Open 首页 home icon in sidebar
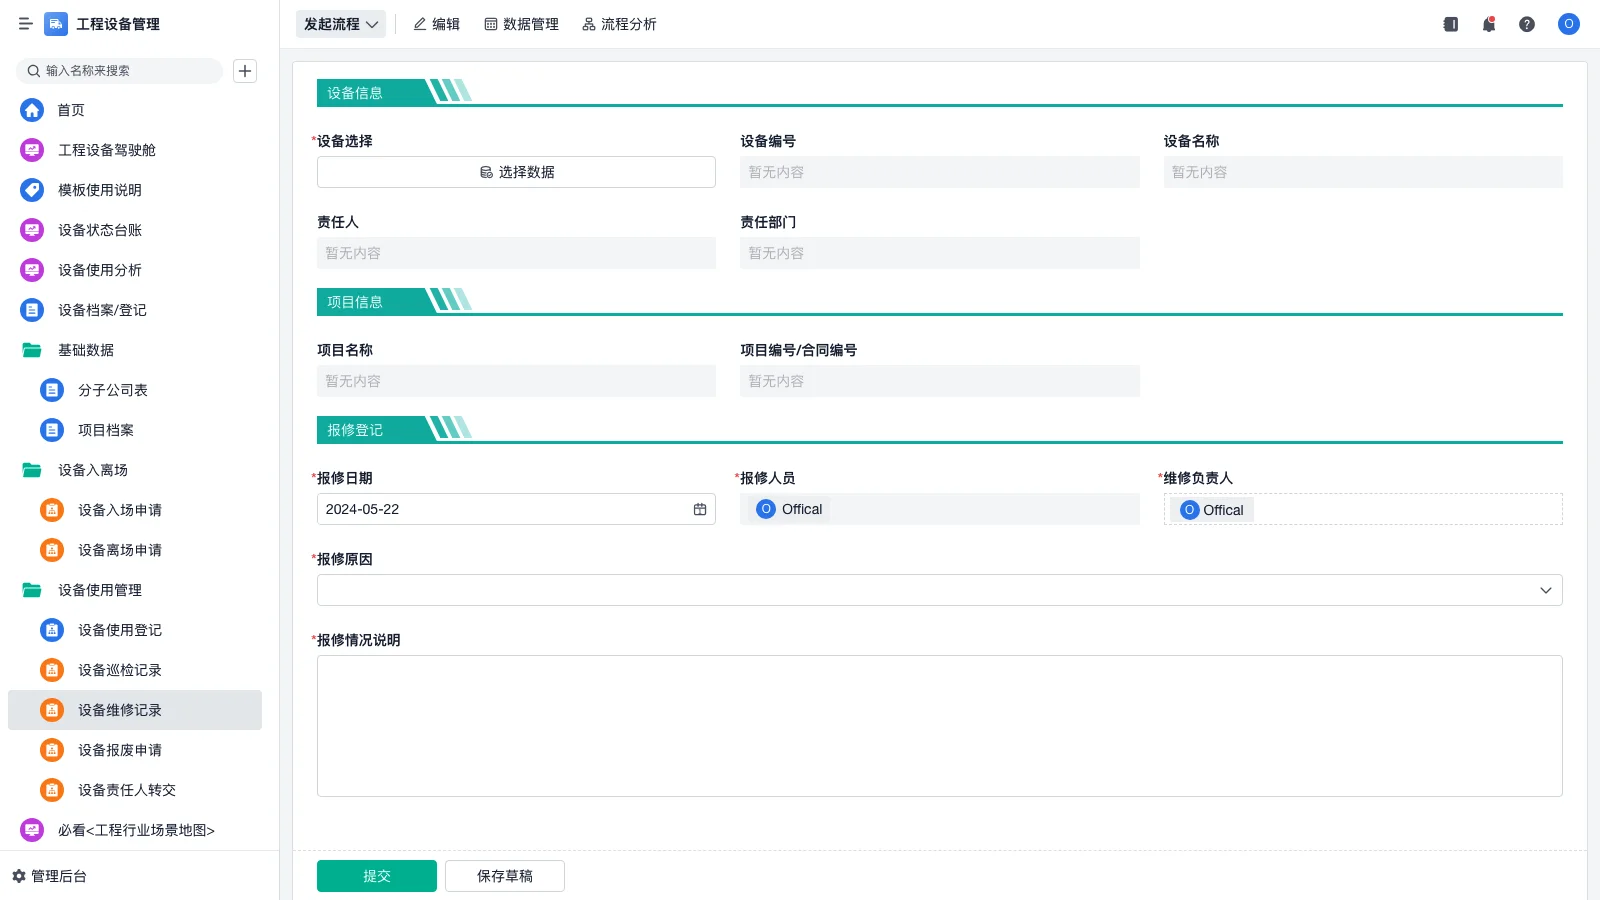Image resolution: width=1600 pixels, height=900 pixels. pos(32,110)
